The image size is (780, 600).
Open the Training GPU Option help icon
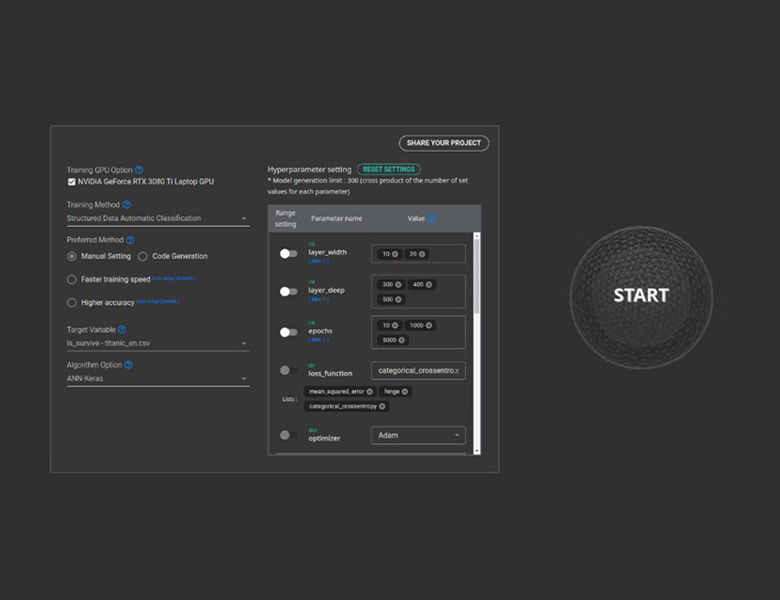click(x=139, y=170)
